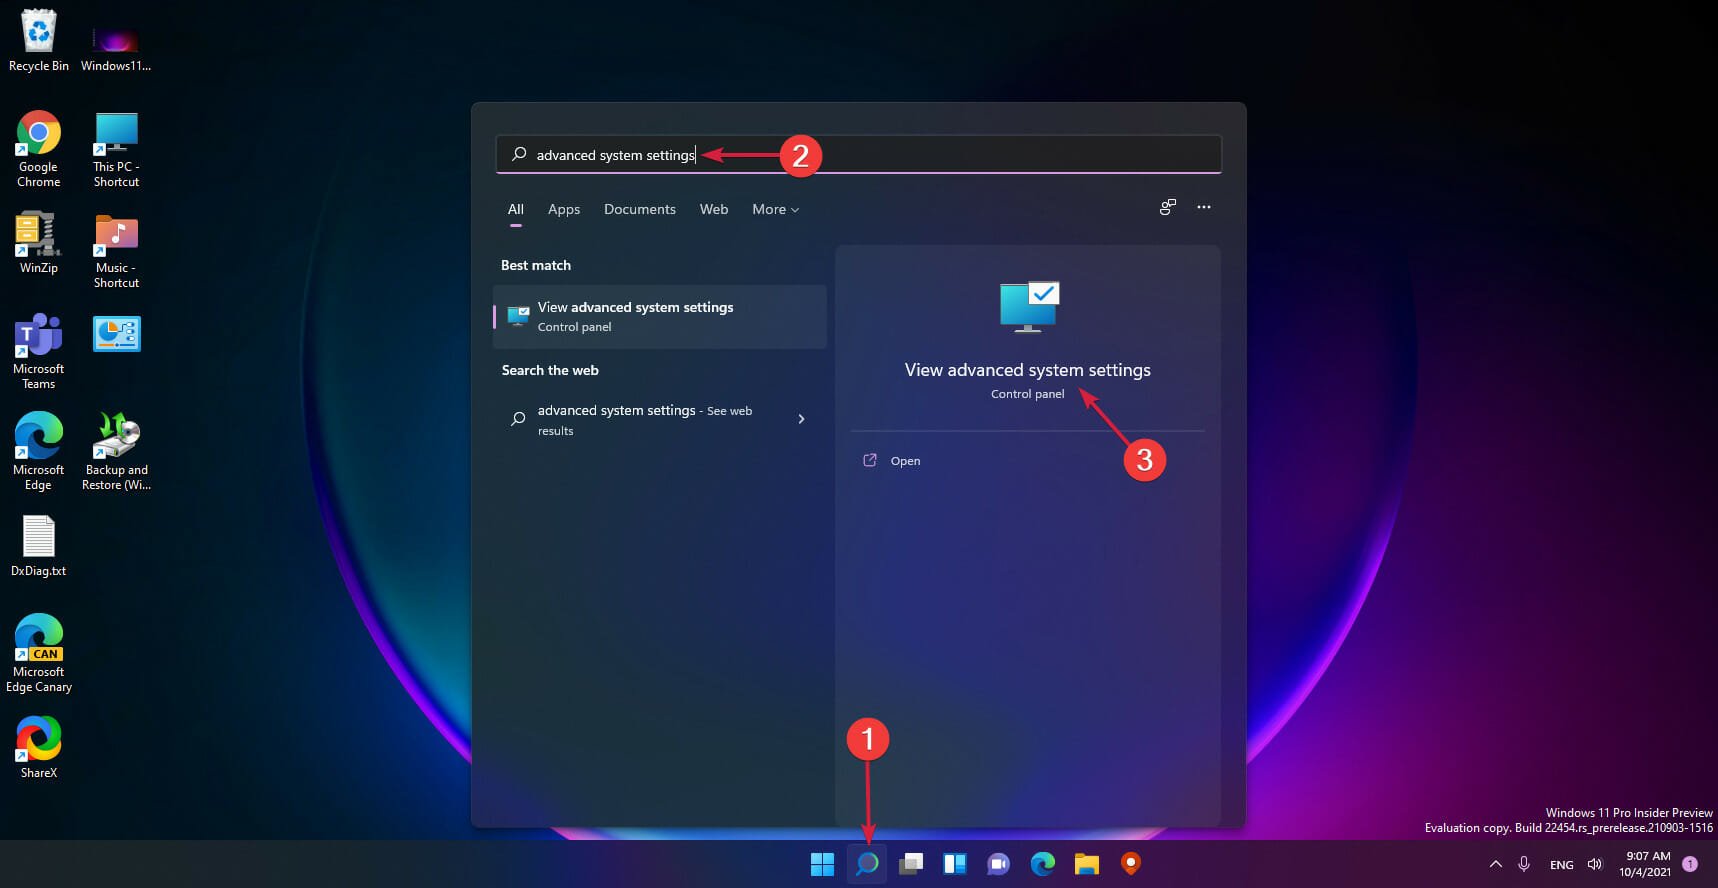This screenshot has width=1718, height=888.
Task: Click the red pin app icon on the taskbar
Action: coord(1130,864)
